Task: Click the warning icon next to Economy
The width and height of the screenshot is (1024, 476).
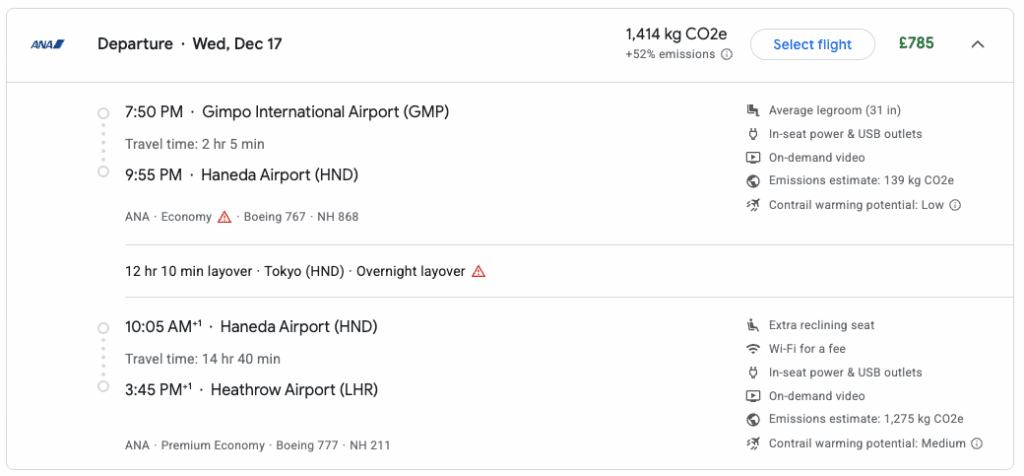Action: click(x=225, y=217)
